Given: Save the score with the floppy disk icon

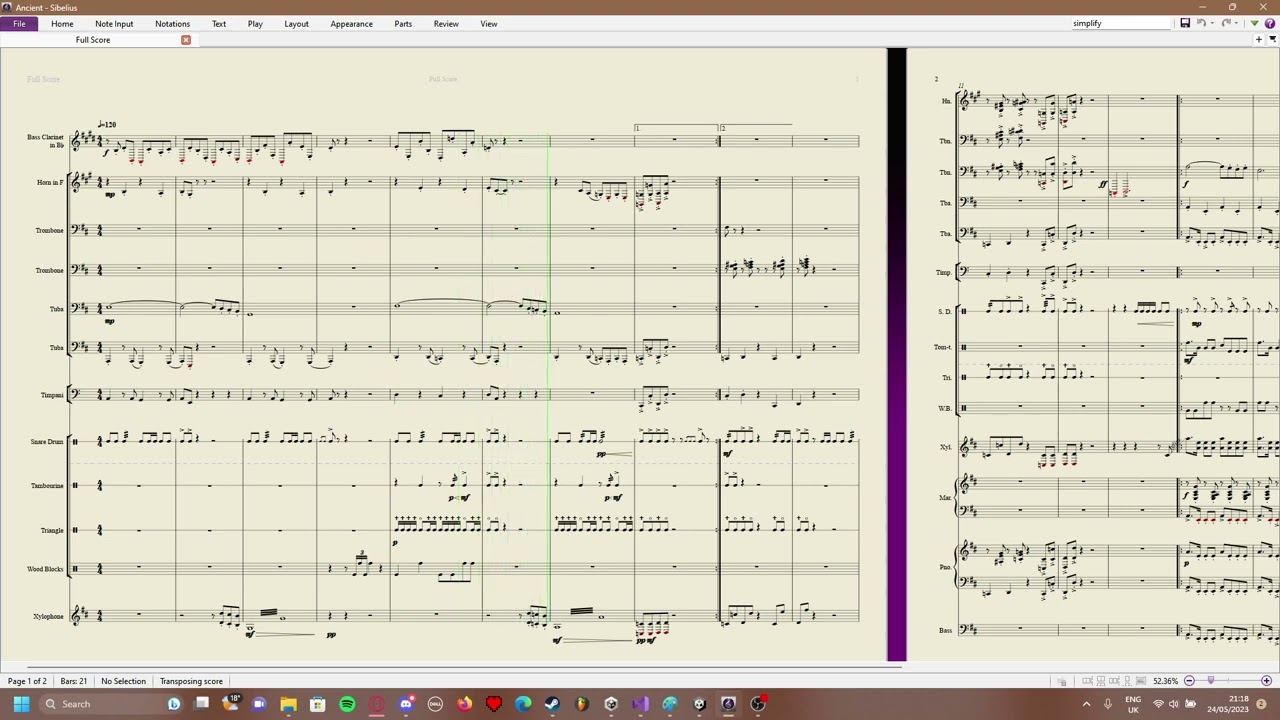Looking at the screenshot, I should pos(1185,23).
